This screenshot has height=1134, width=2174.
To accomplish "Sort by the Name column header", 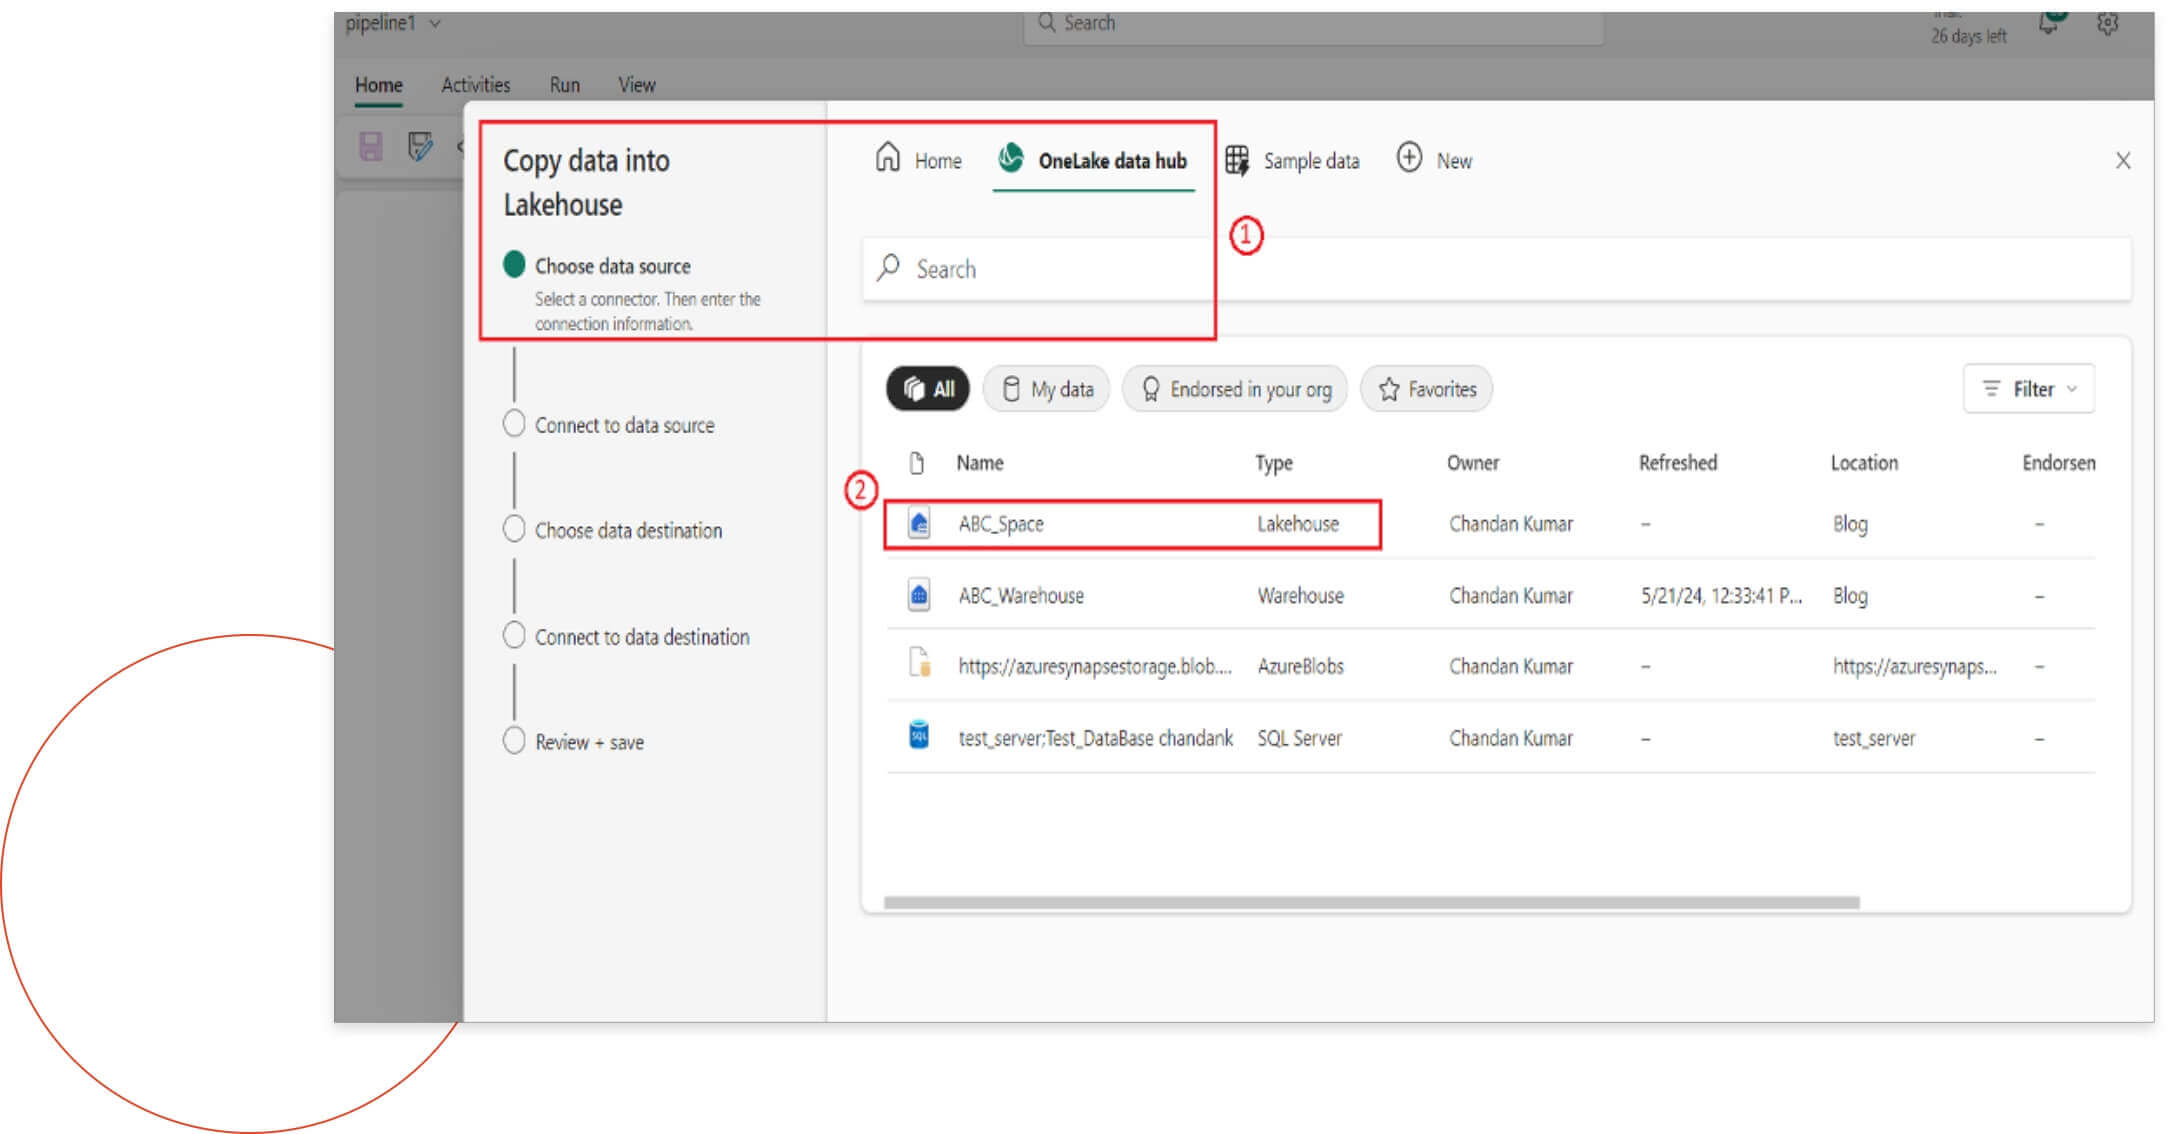I will [x=980, y=463].
